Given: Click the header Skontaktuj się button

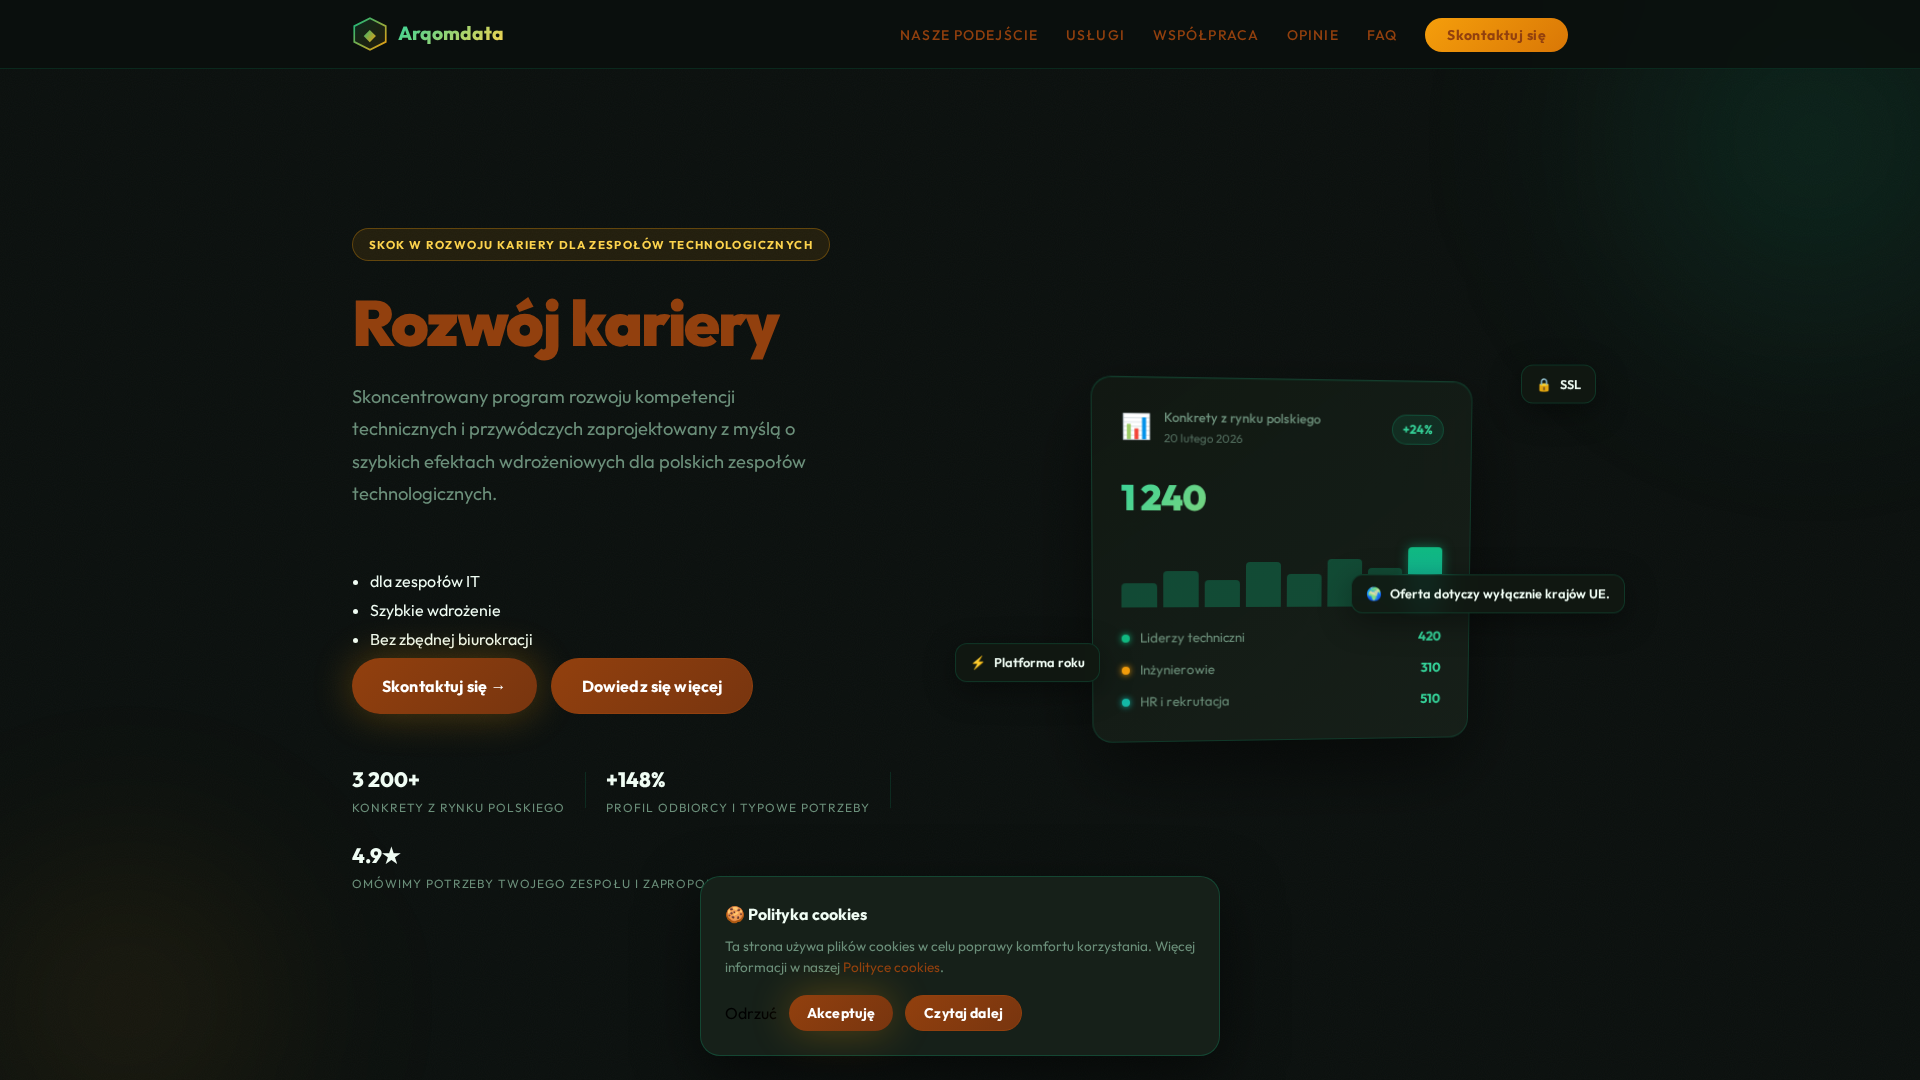Looking at the screenshot, I should click(1496, 35).
